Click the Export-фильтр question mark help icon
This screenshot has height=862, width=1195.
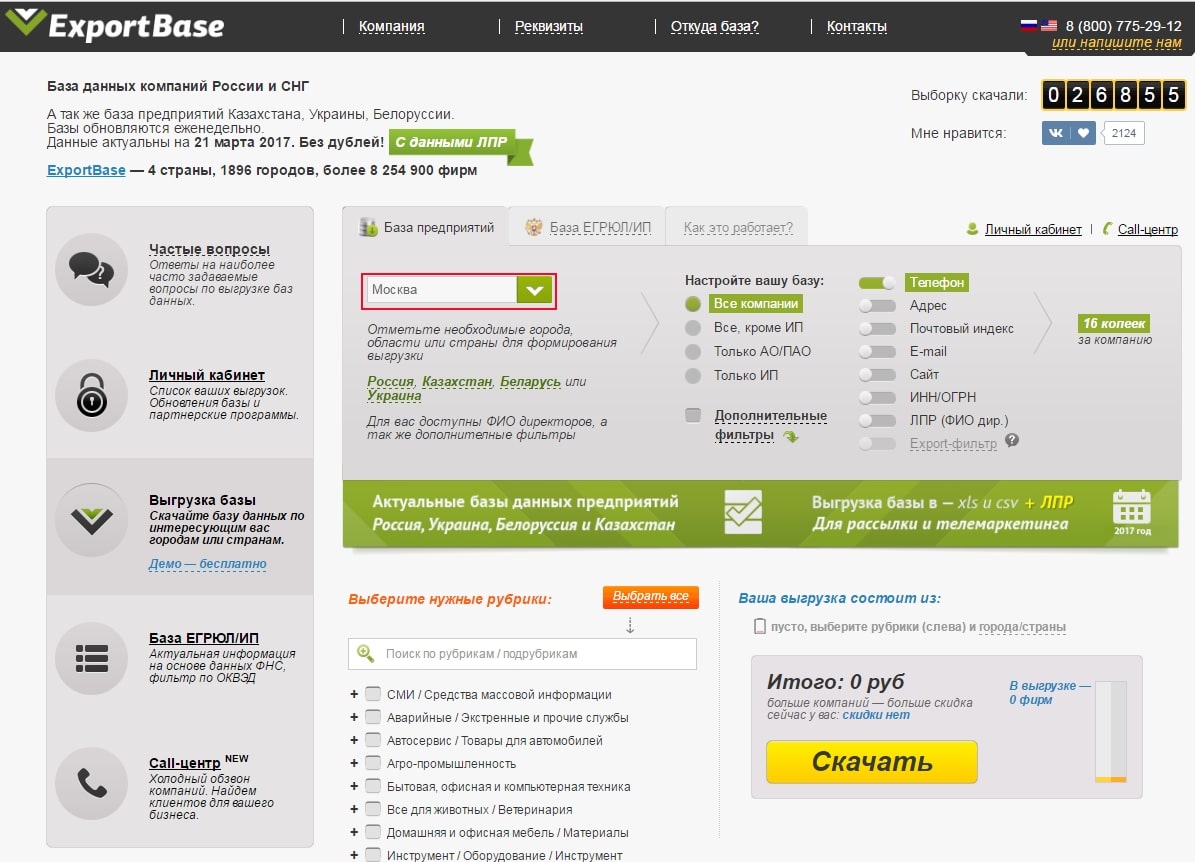click(1011, 441)
